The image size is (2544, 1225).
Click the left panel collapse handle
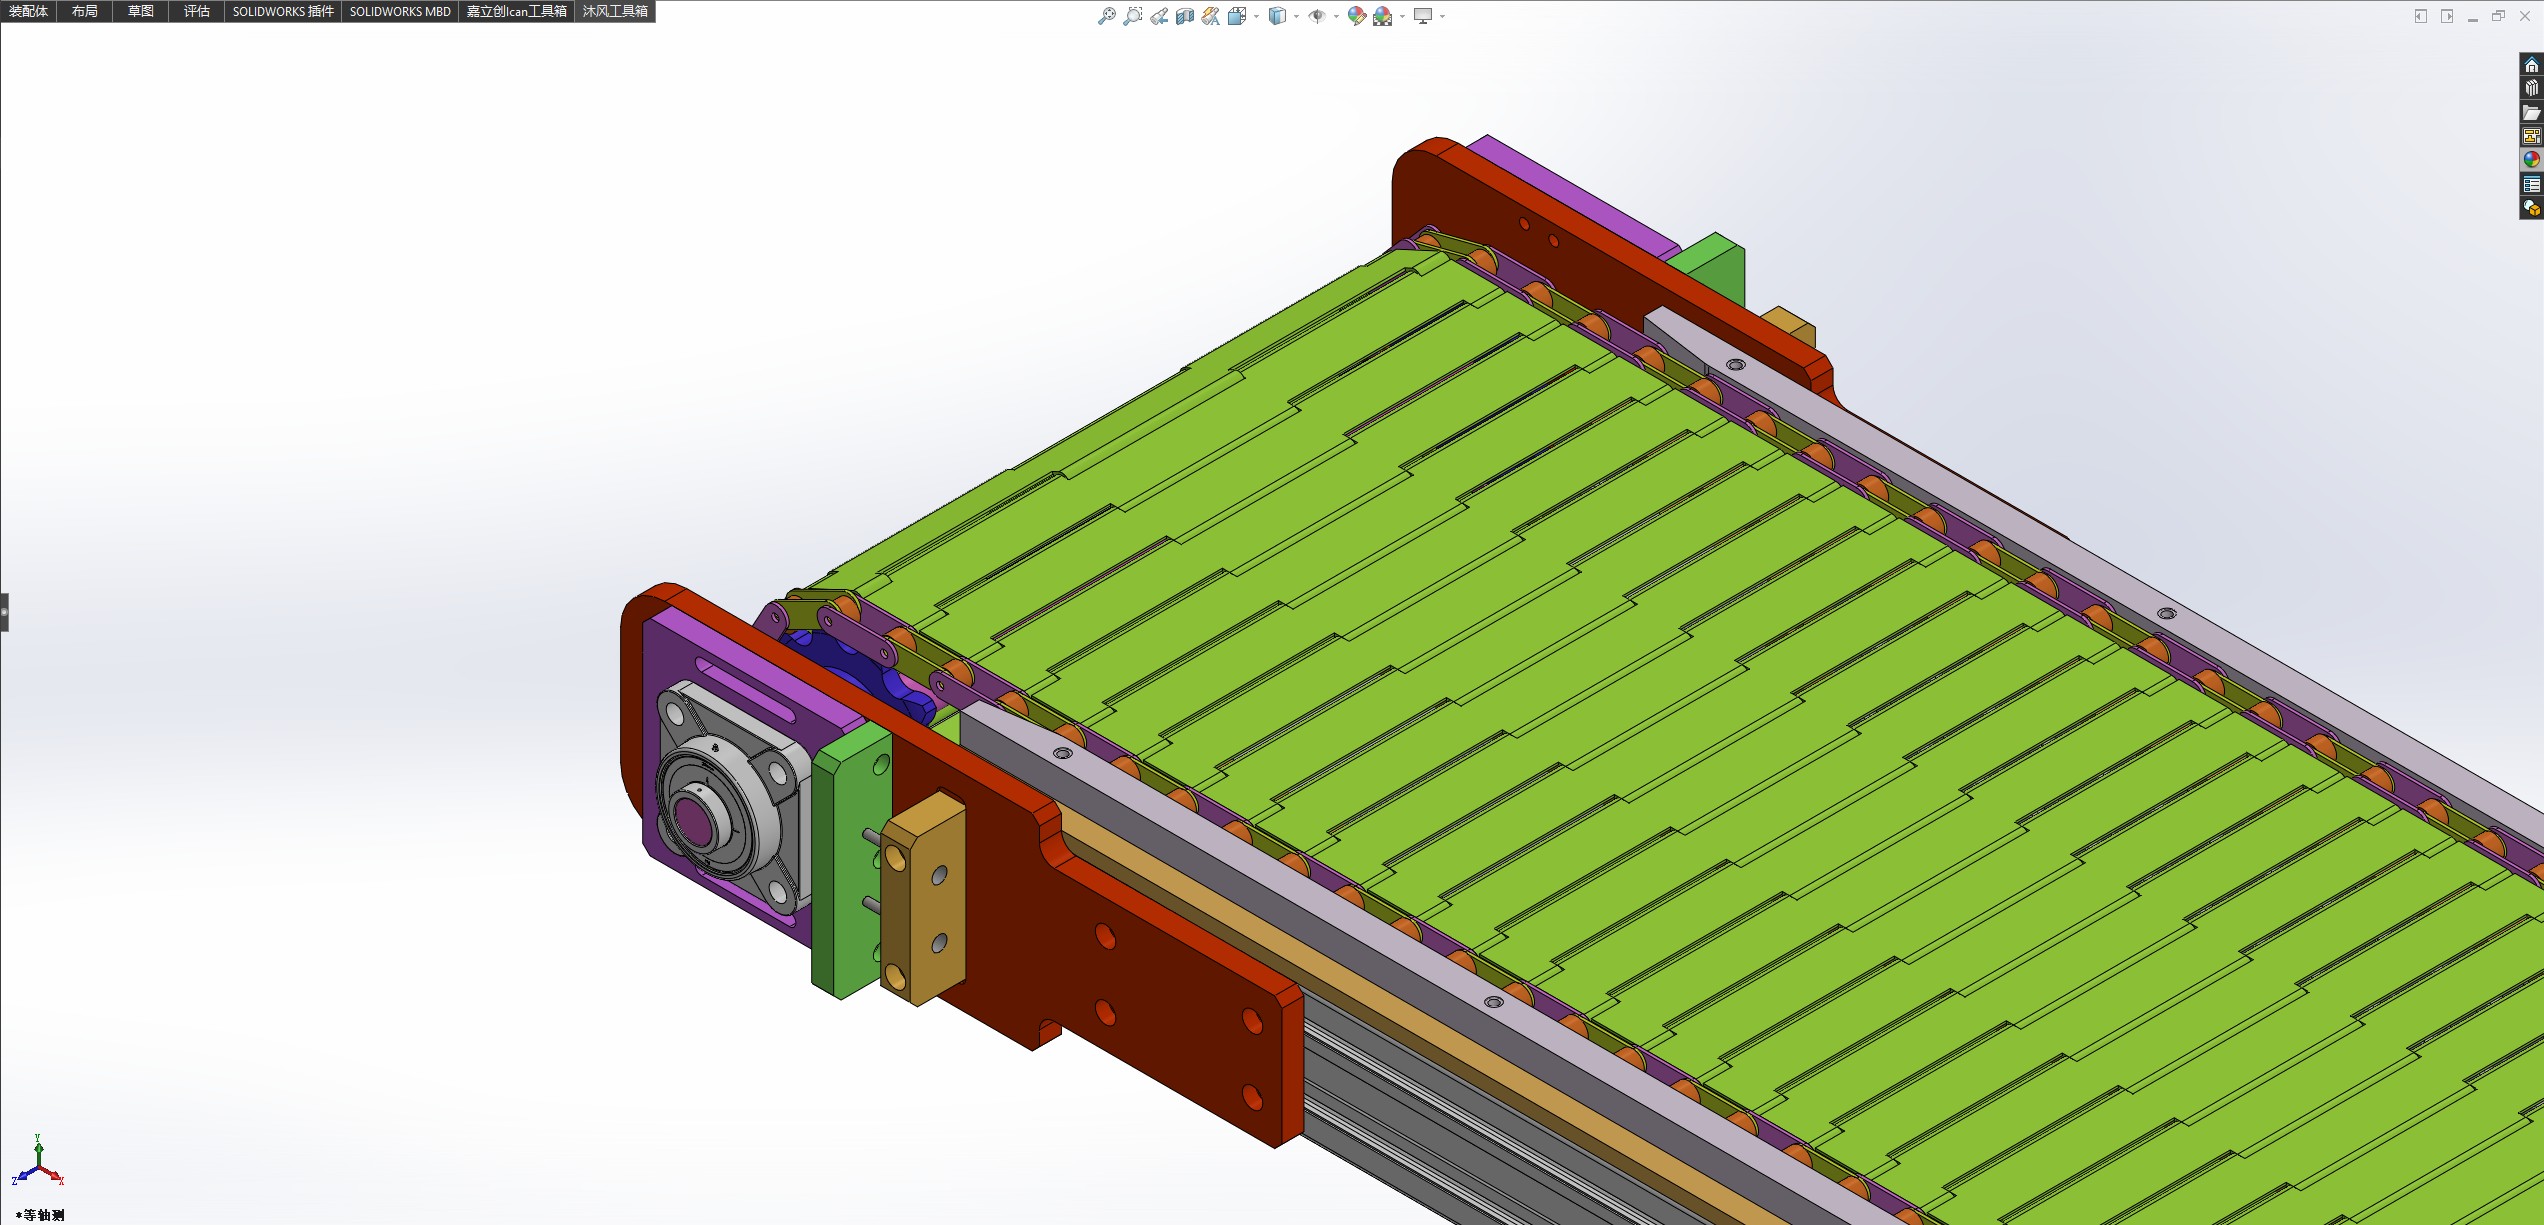4,612
